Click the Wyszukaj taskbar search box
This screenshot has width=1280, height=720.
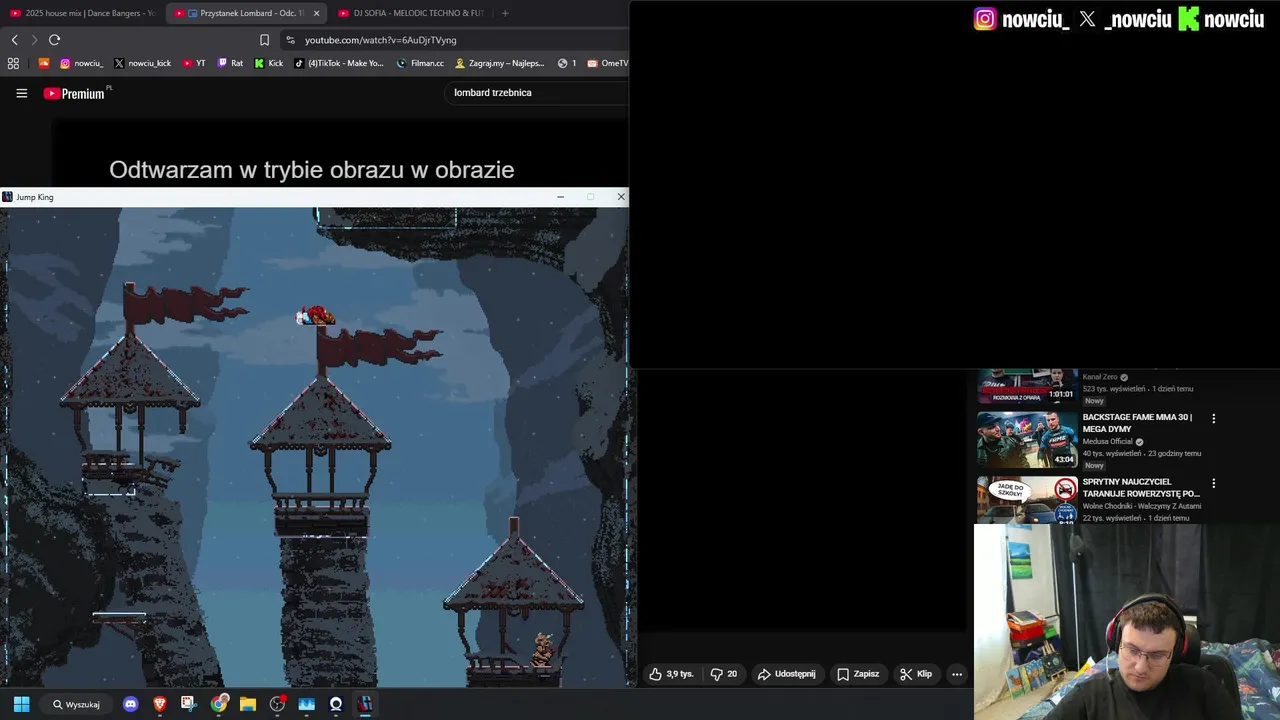click(77, 704)
